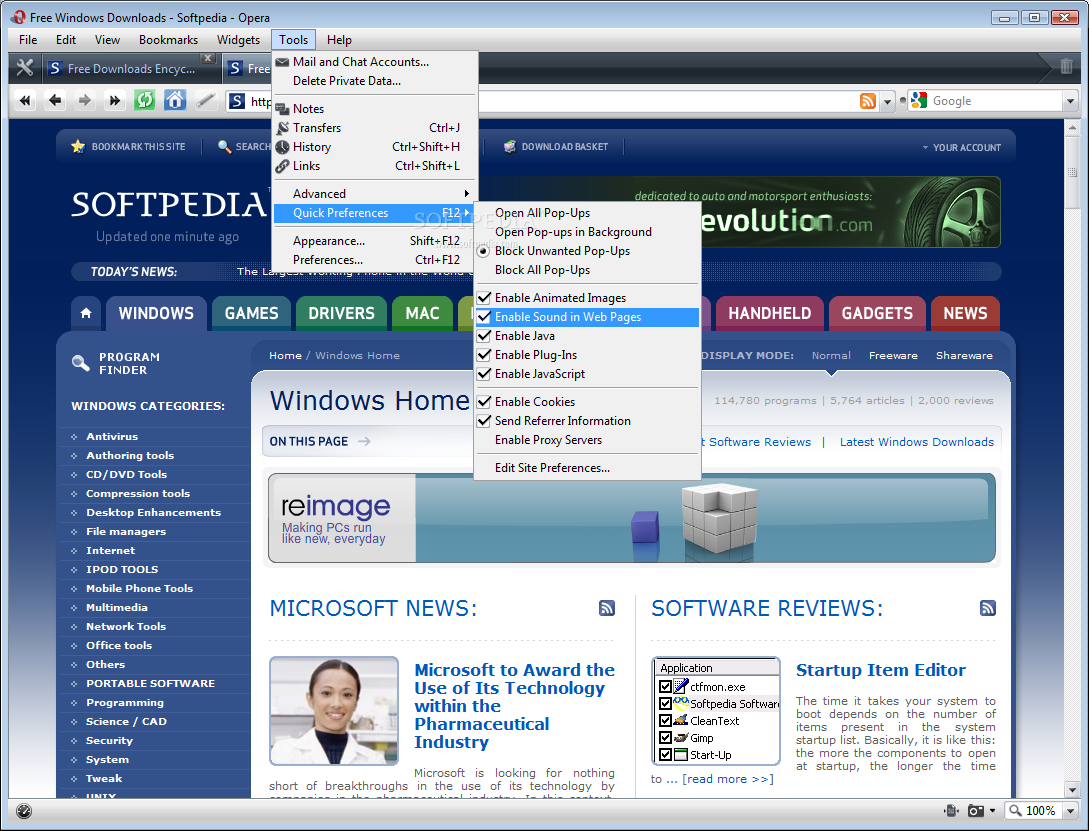This screenshot has width=1089, height=831.
Task: Choose Edit Site Preferences...
Action: tap(588, 468)
